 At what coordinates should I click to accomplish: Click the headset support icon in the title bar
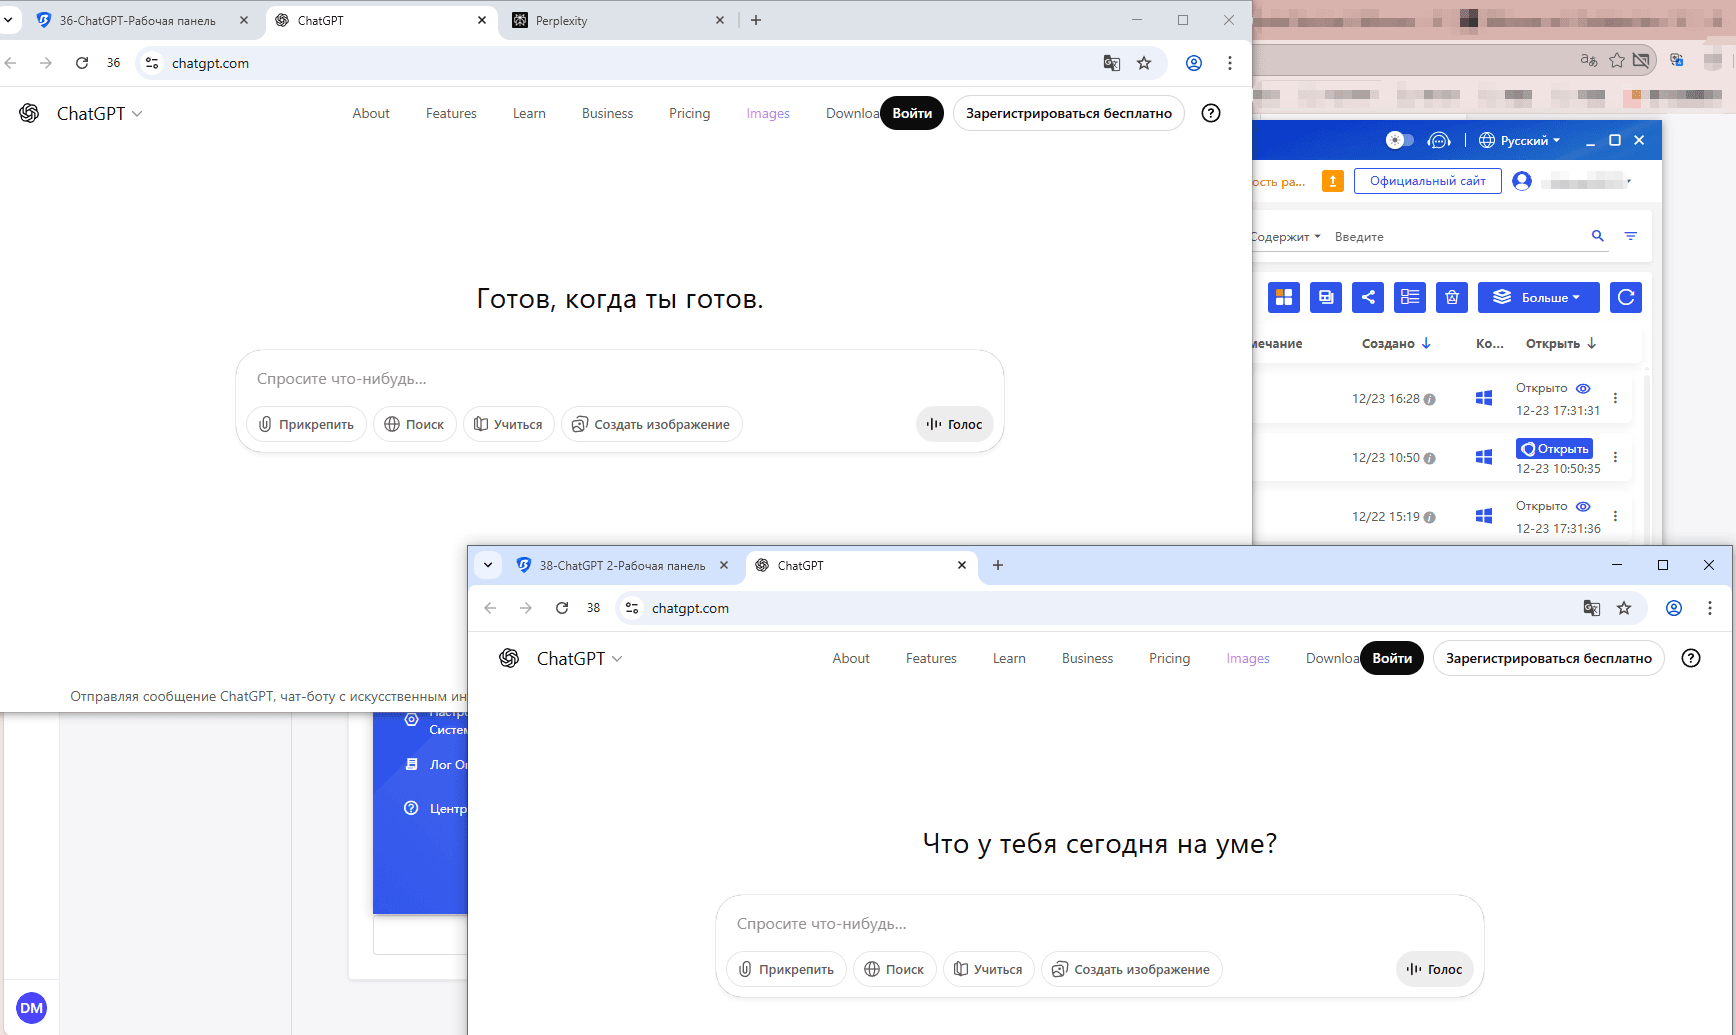1439,140
